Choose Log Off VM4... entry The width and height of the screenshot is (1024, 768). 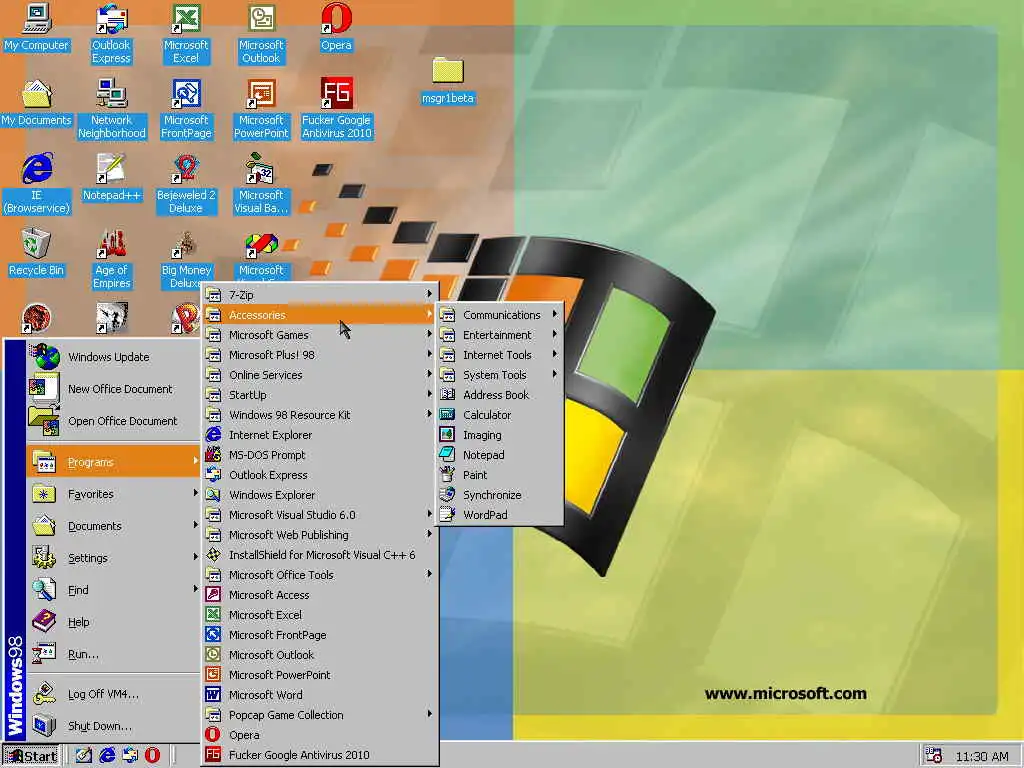pyautogui.click(x=113, y=694)
